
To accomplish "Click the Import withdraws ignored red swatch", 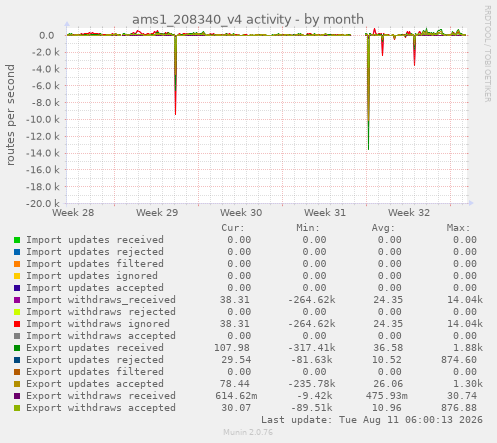I will (17, 324).
